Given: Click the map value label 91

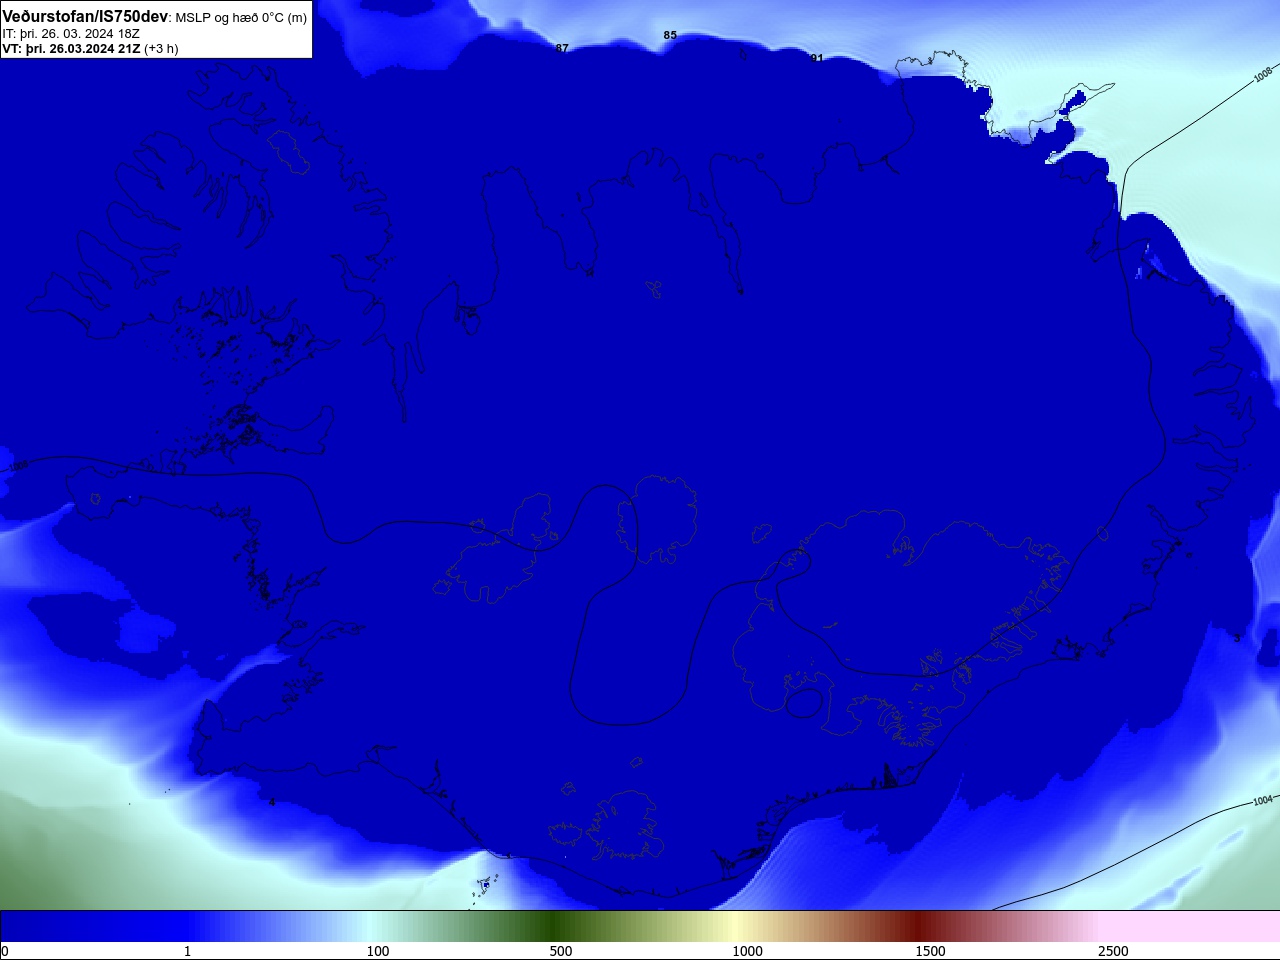Looking at the screenshot, I should 817,58.
